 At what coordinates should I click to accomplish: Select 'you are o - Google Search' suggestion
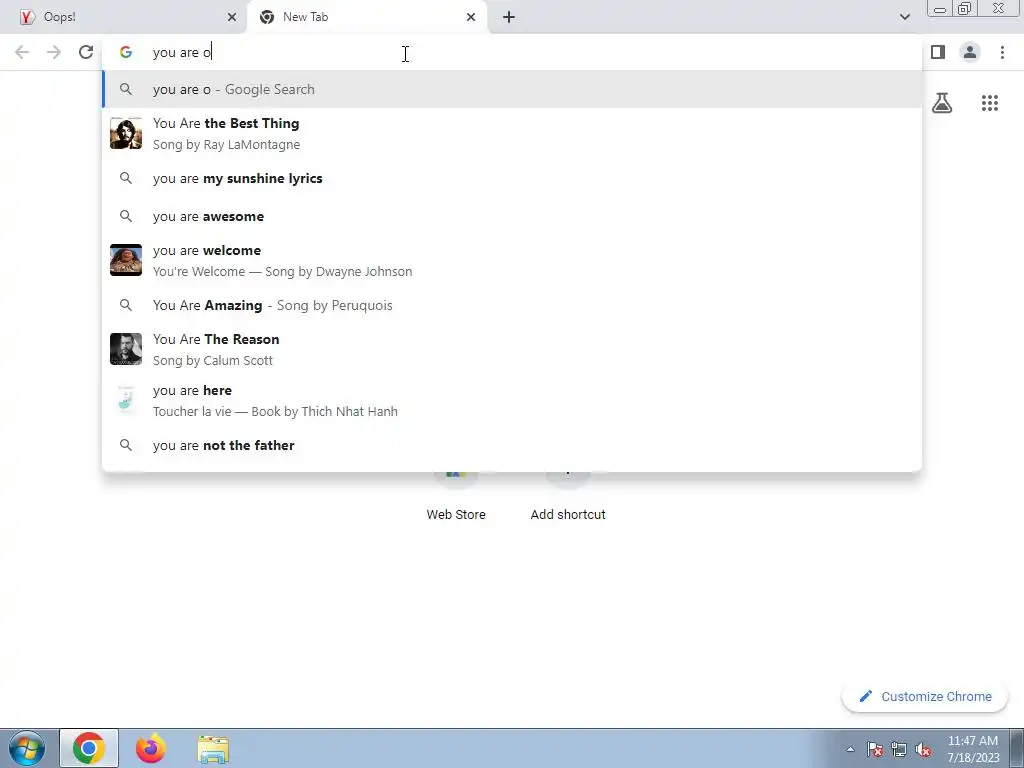coord(512,89)
